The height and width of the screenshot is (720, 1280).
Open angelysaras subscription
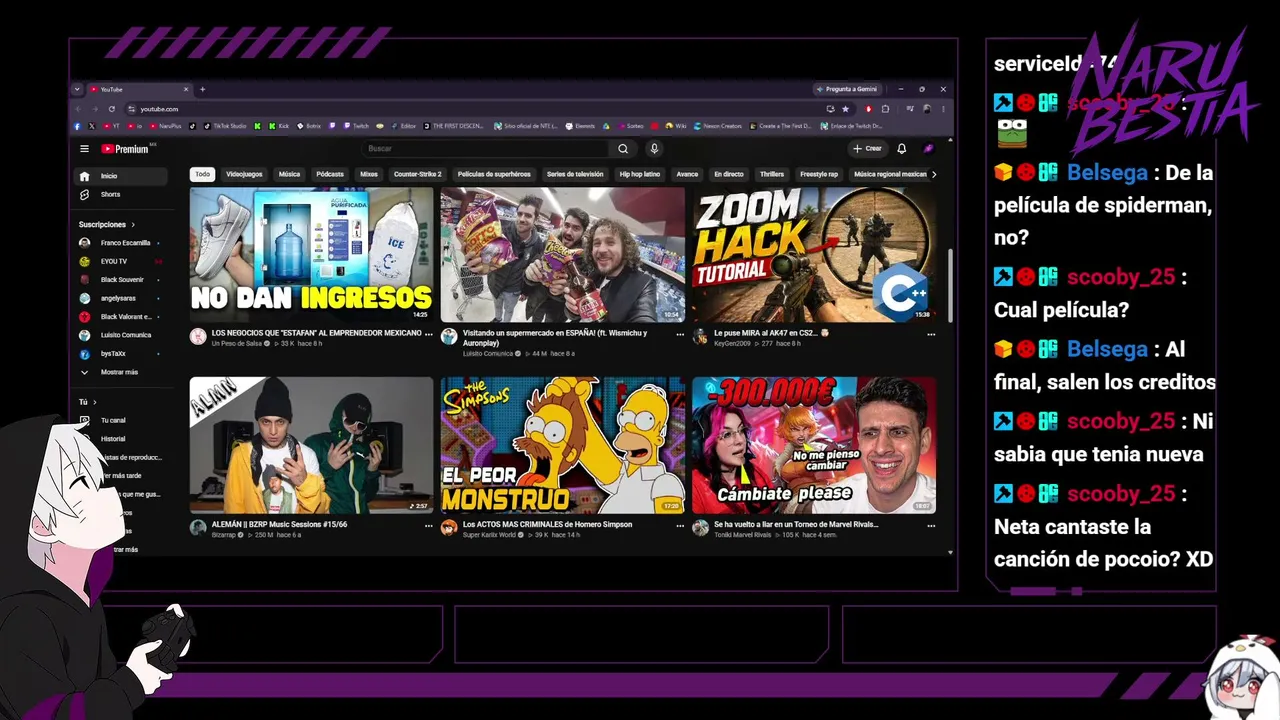(122, 298)
